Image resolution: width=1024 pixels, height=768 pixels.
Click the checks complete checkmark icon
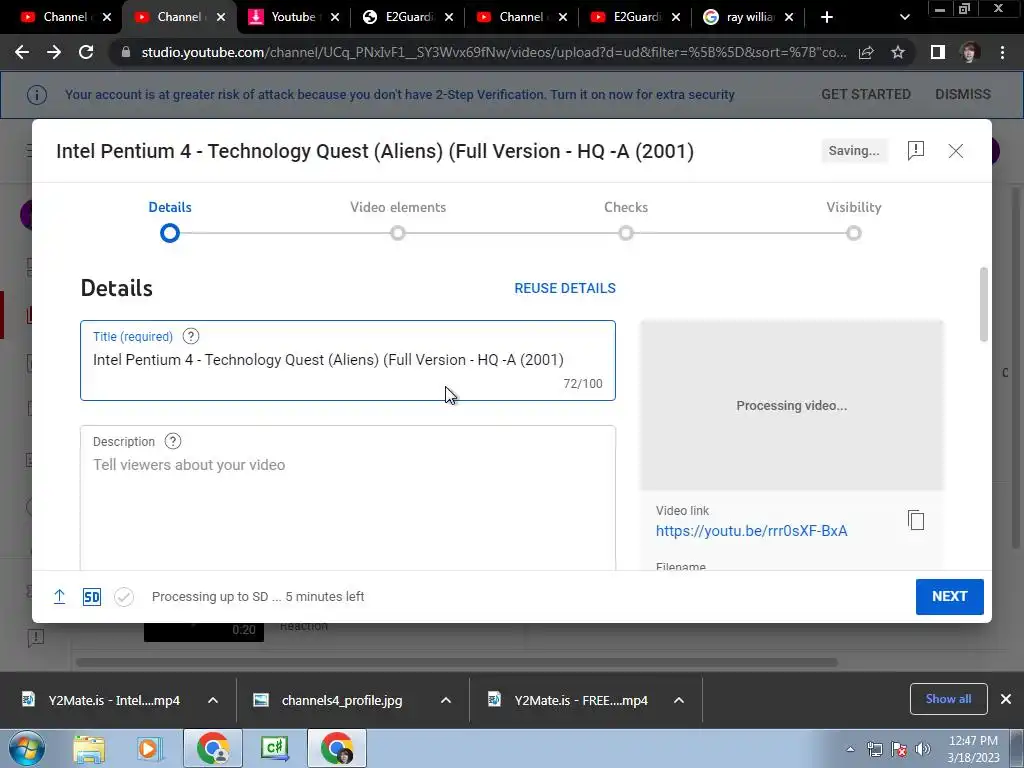tap(123, 596)
